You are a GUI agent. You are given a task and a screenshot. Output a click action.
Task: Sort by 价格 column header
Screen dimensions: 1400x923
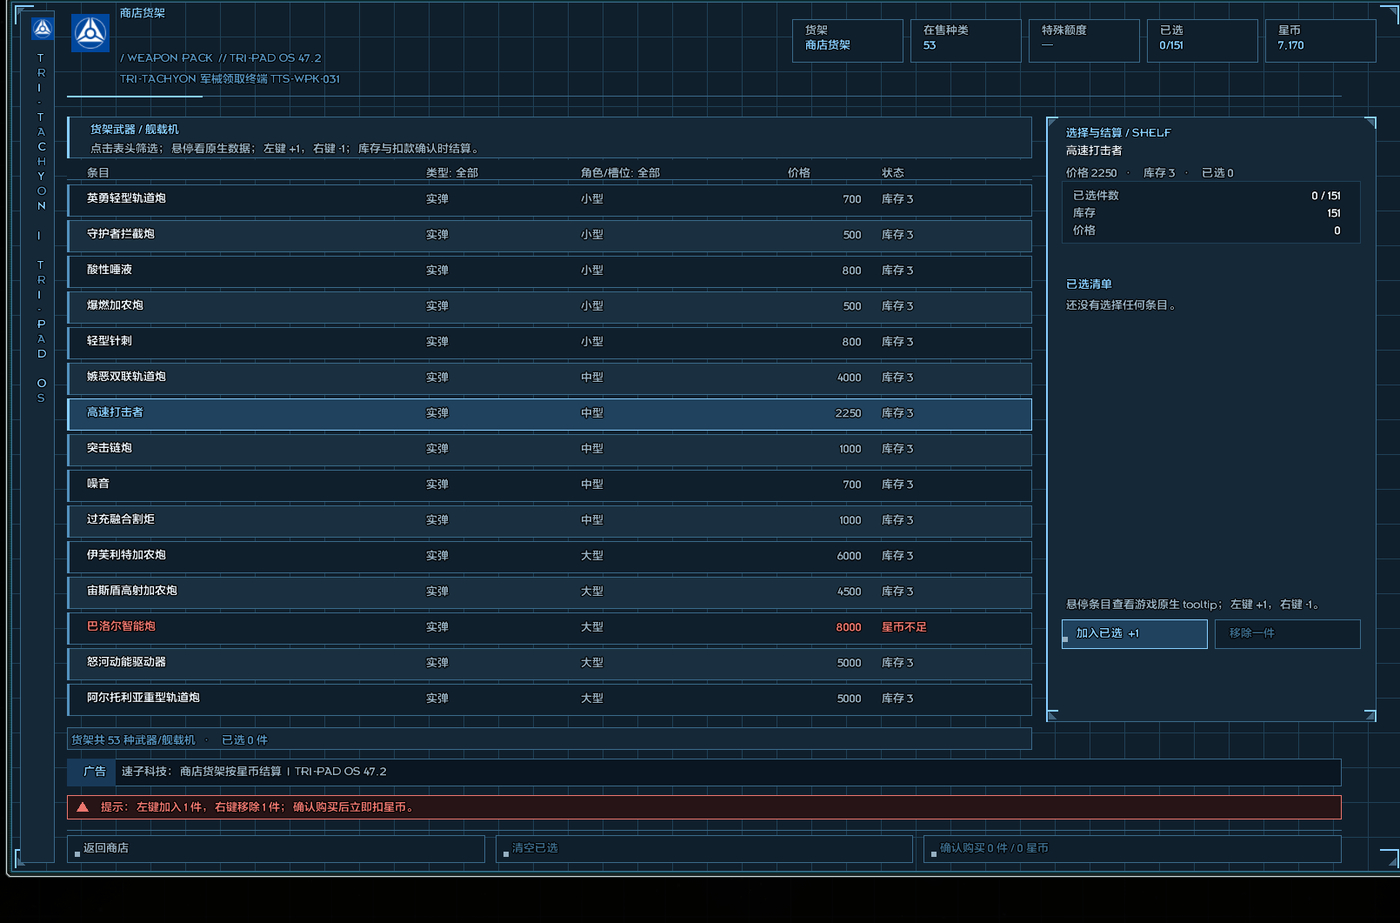[799, 173]
